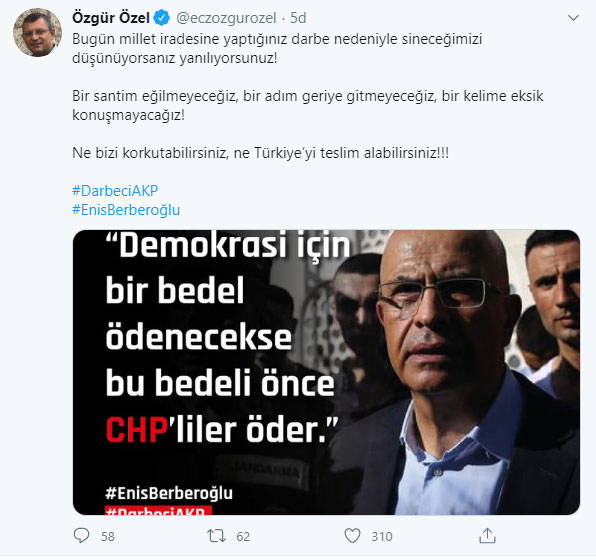This screenshot has height=560, width=596.
Task: Click the reply speech bubble icon
Action: tap(81, 535)
